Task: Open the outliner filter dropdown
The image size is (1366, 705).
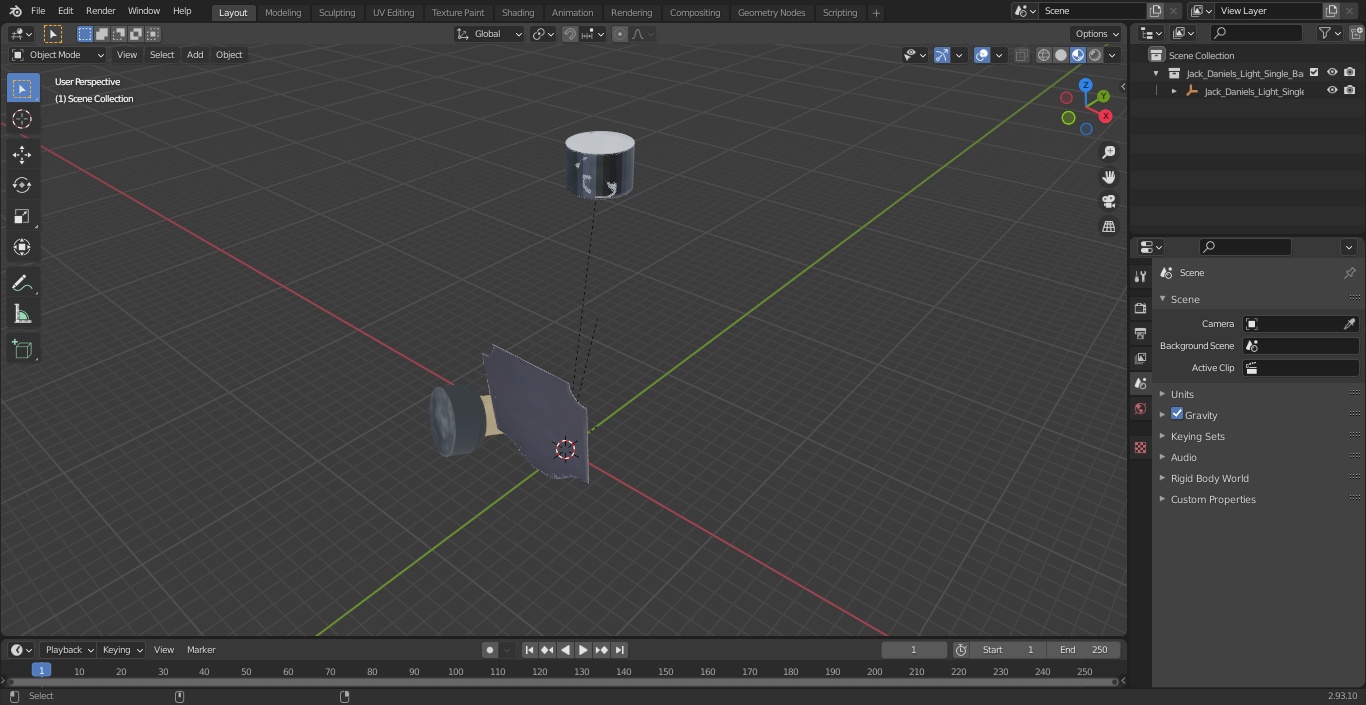Action: pyautogui.click(x=1329, y=33)
